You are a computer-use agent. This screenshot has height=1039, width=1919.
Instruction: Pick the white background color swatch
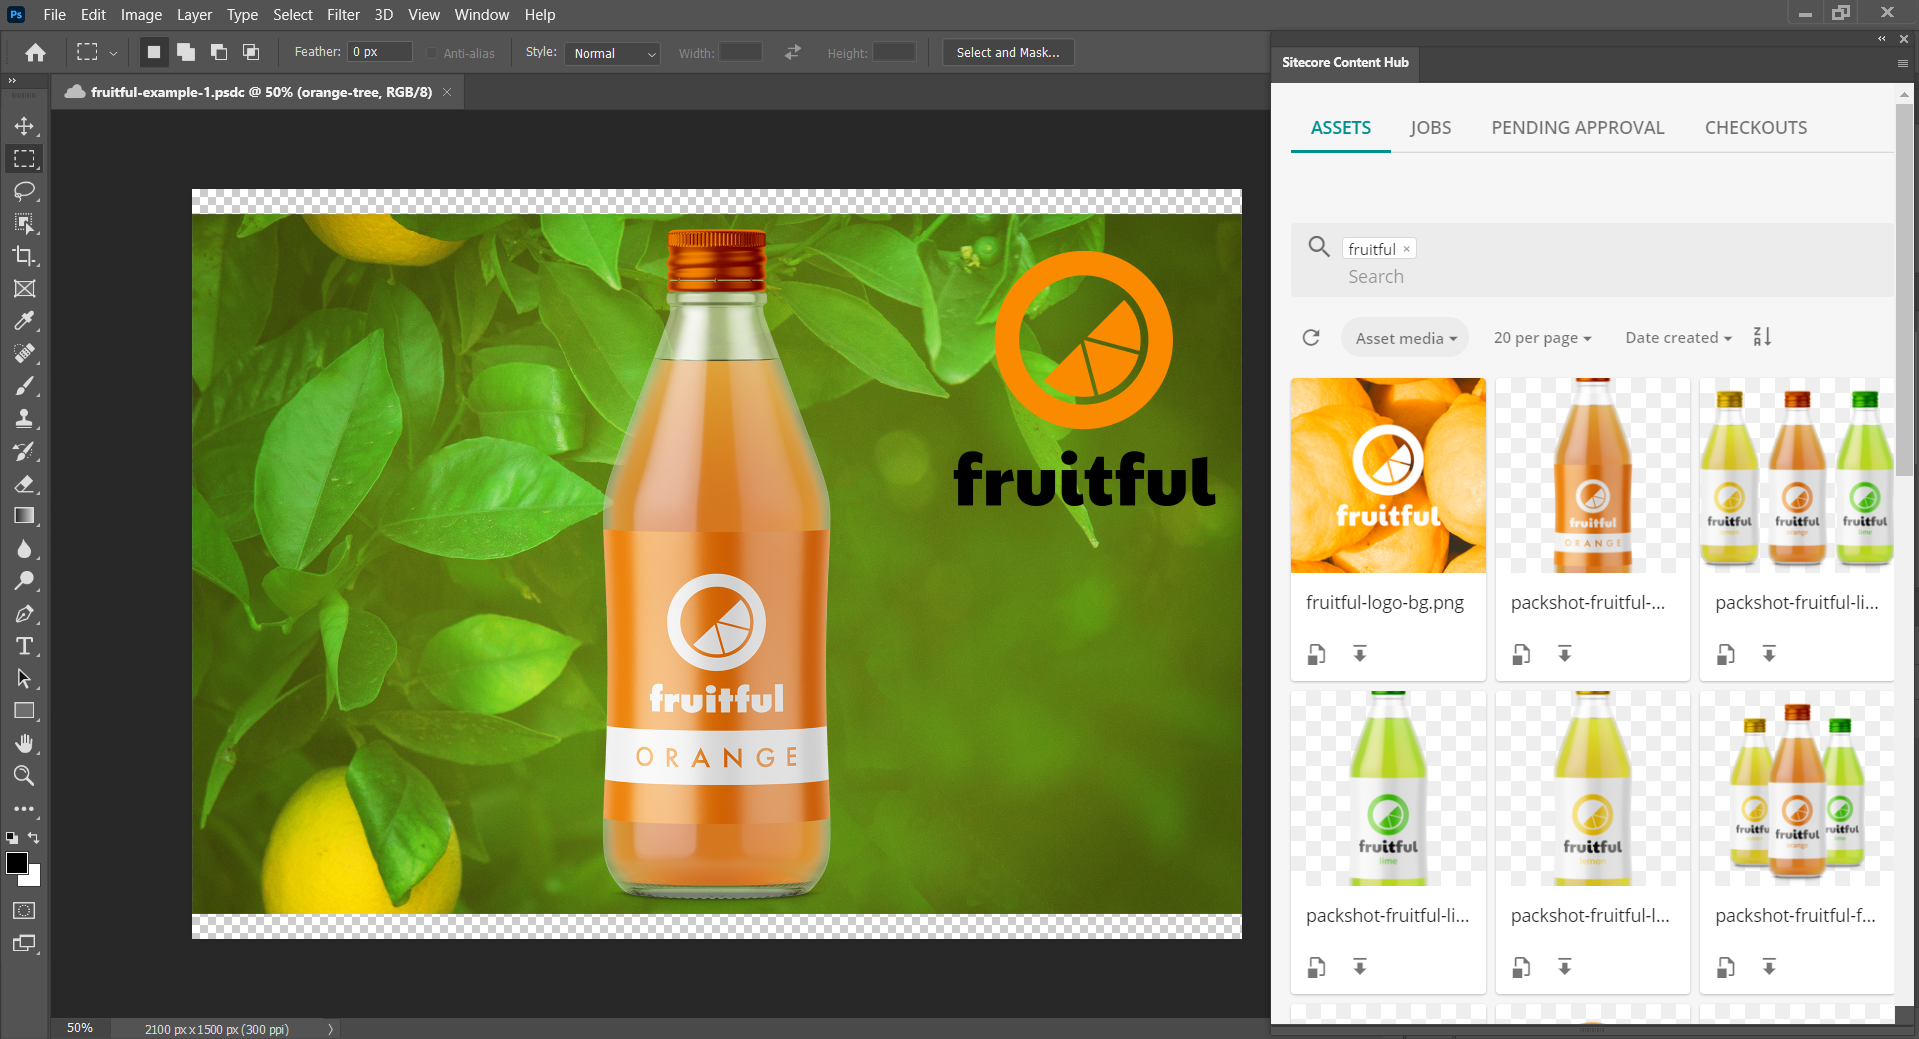click(35, 879)
